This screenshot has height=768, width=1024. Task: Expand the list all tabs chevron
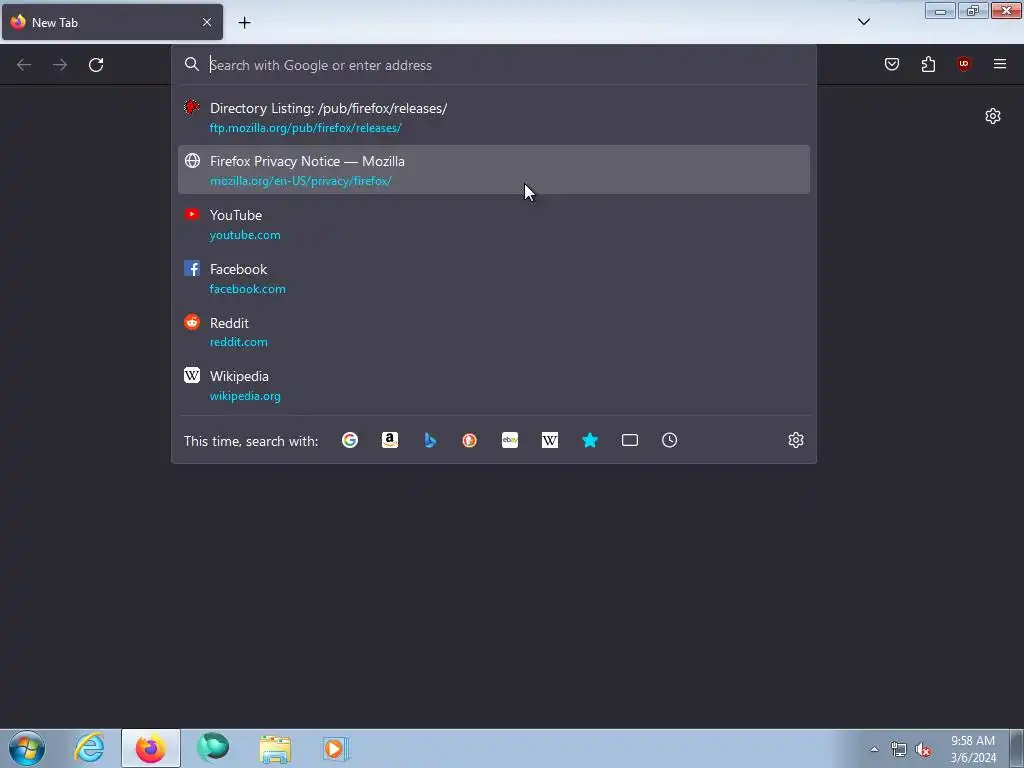[863, 22]
